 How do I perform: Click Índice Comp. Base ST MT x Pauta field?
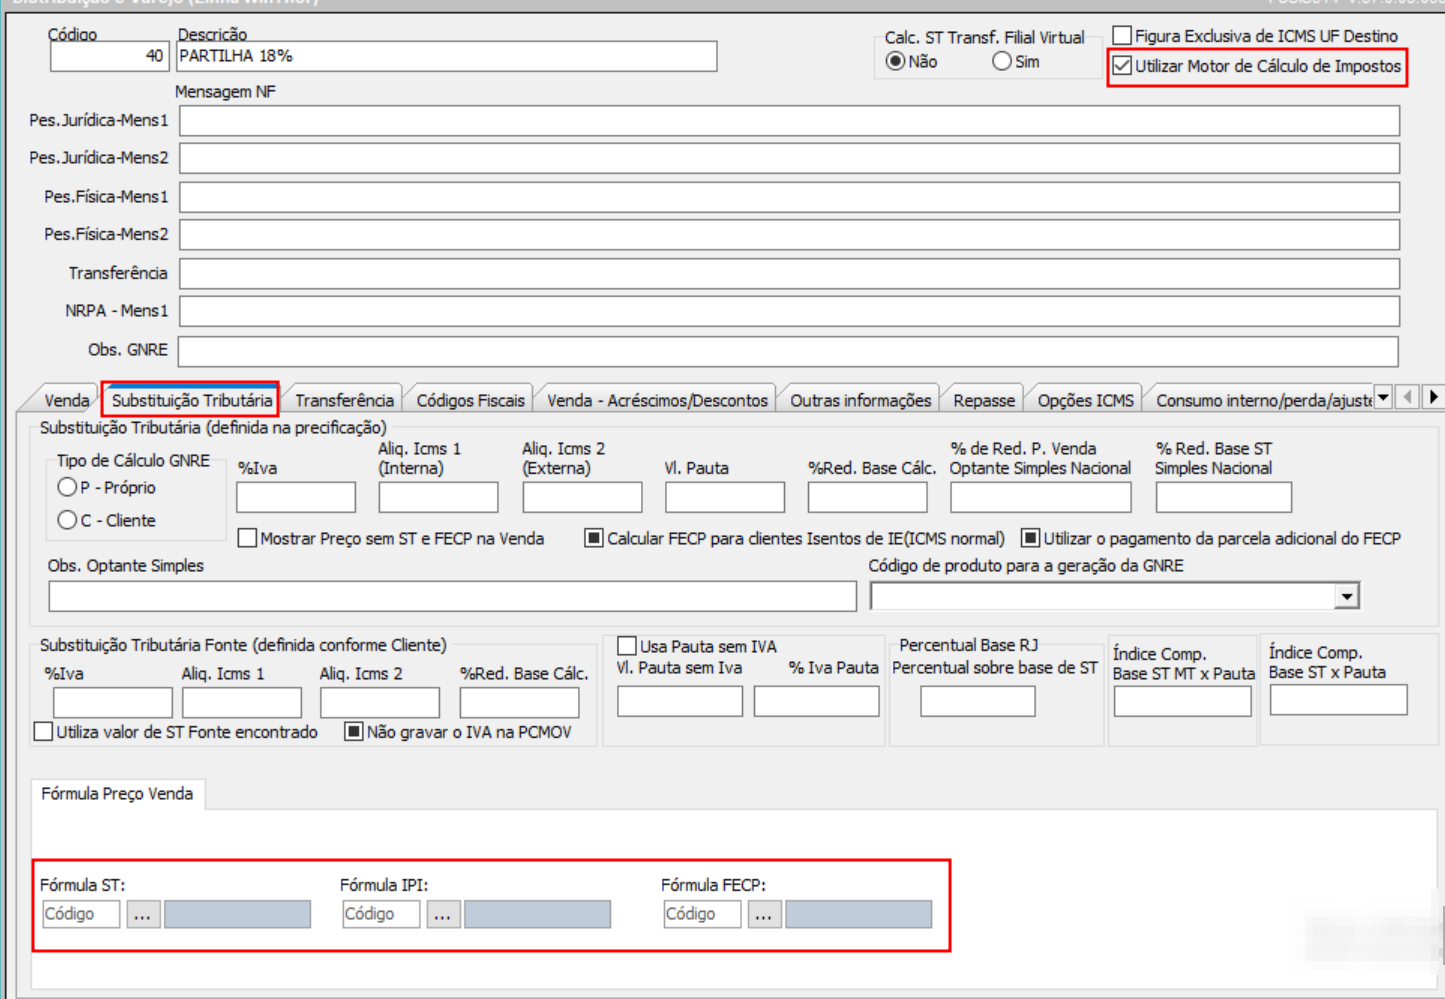(x=1183, y=702)
